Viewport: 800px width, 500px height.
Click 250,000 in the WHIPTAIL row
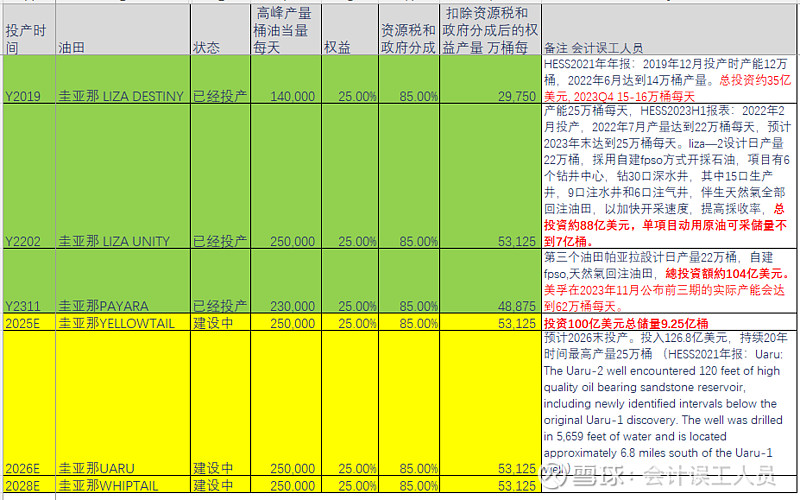point(286,485)
